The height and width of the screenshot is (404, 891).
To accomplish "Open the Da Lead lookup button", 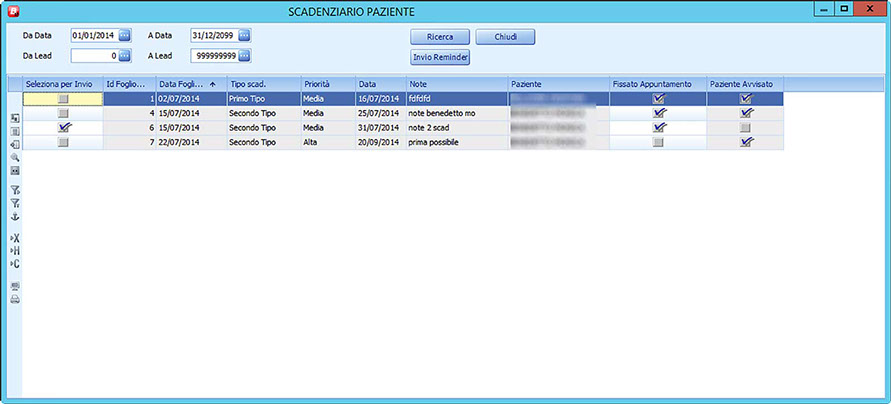I will [125, 55].
